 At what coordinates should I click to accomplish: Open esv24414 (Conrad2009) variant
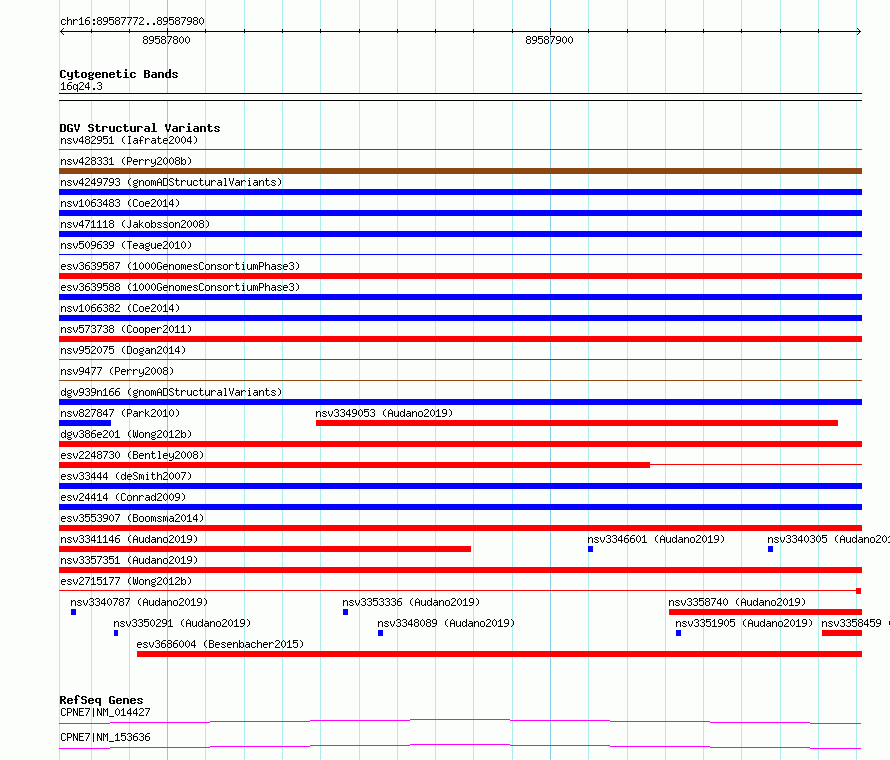pos(123,497)
